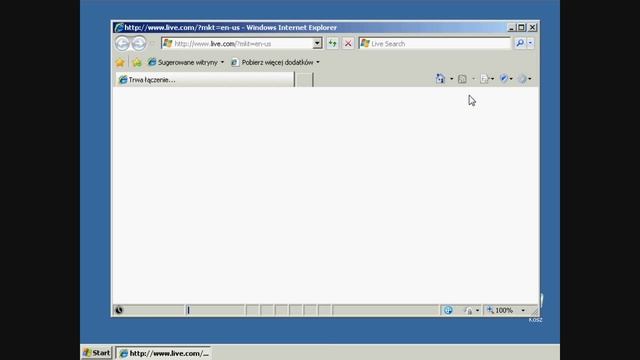Select the Trwa łączenie tab
Screen dimensions: 640x360
[204, 80]
